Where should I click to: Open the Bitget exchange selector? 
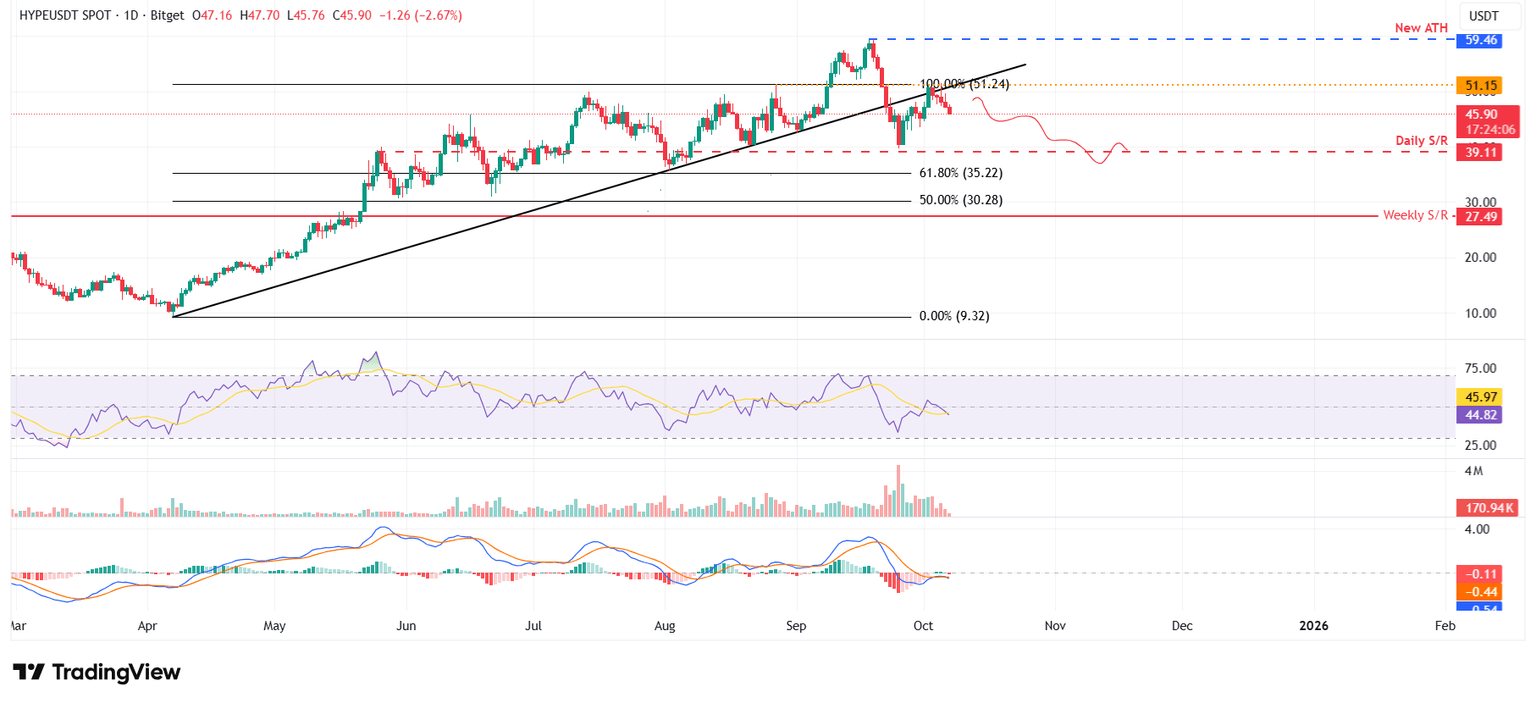coord(169,15)
